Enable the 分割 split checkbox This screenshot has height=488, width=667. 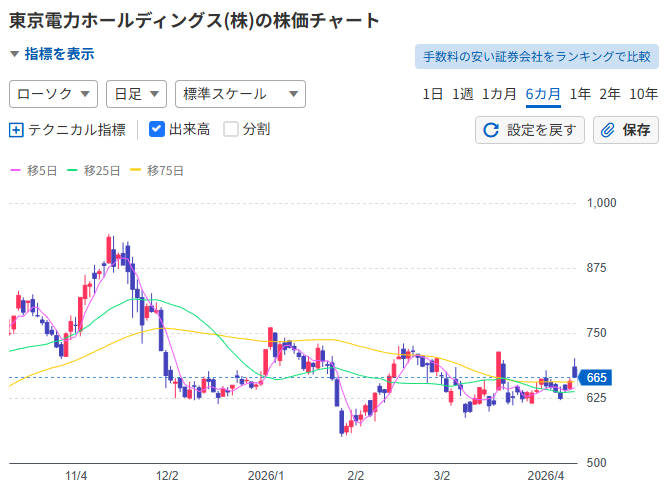[231, 129]
